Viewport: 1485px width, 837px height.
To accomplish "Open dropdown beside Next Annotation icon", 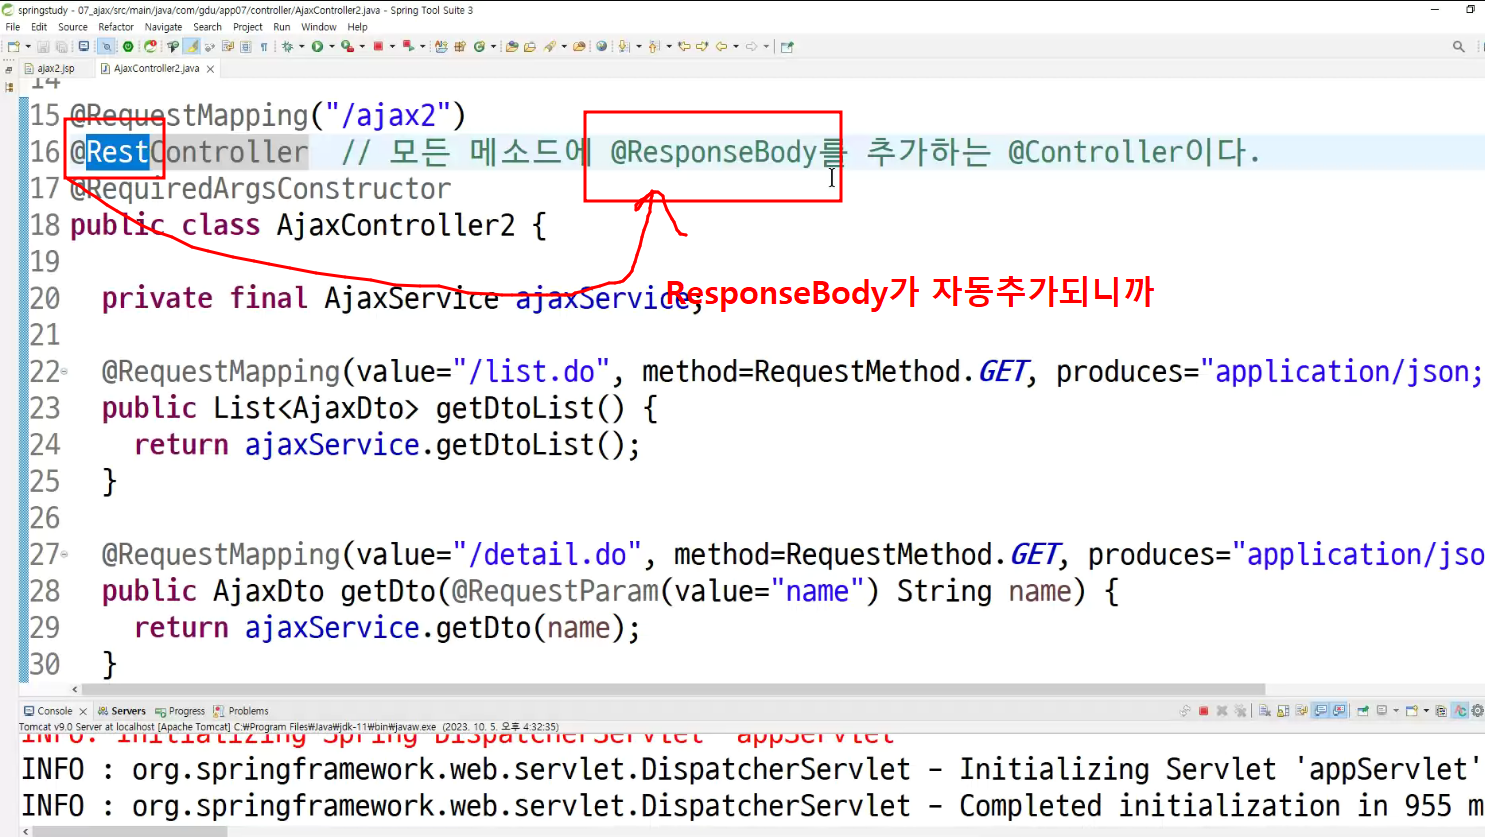I will 638,46.
